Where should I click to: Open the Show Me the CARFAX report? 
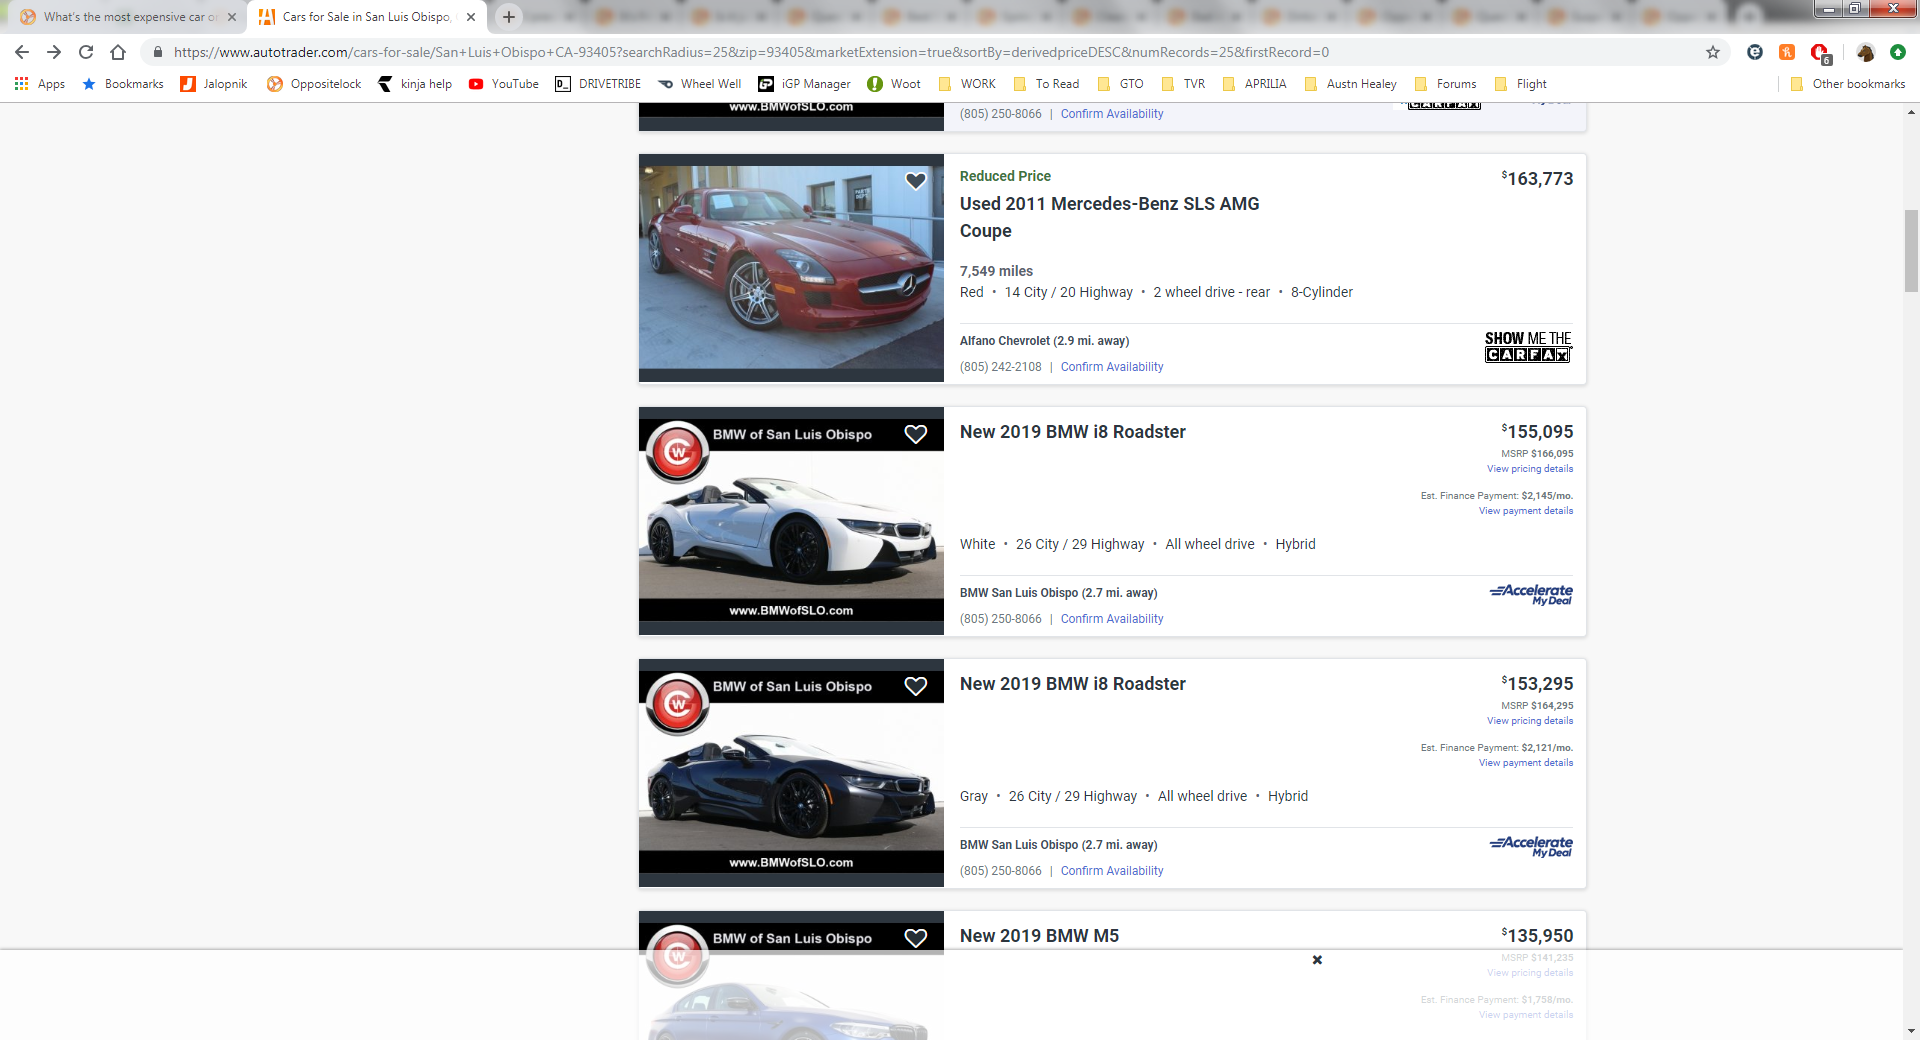1528,347
